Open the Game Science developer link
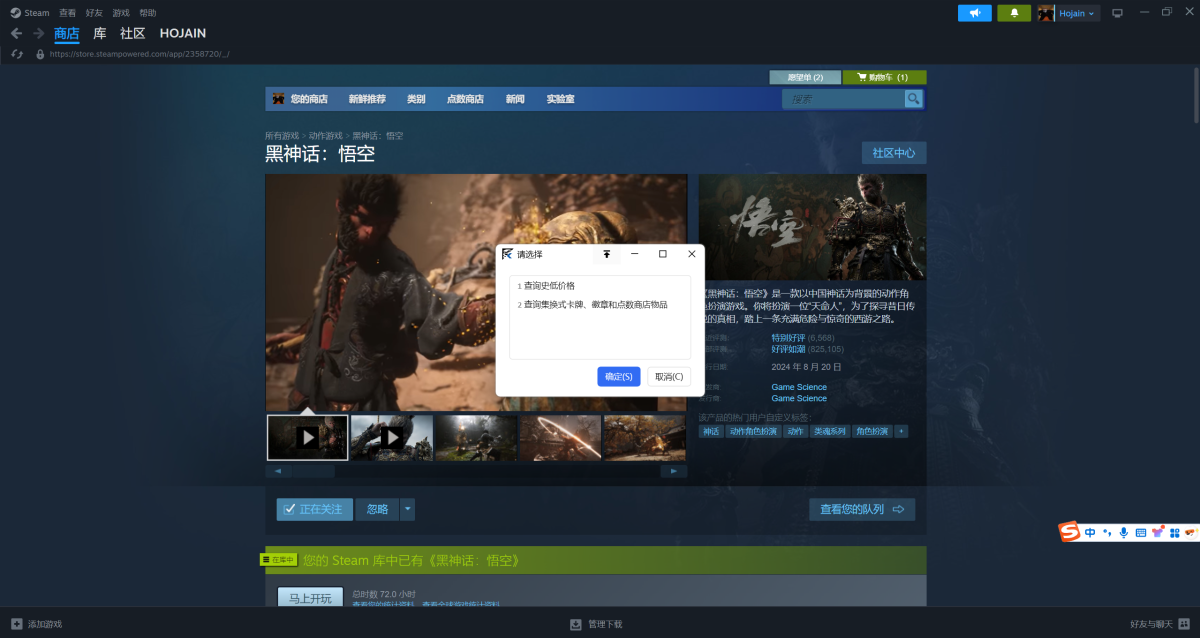Viewport: 1200px width, 638px height. [799, 387]
